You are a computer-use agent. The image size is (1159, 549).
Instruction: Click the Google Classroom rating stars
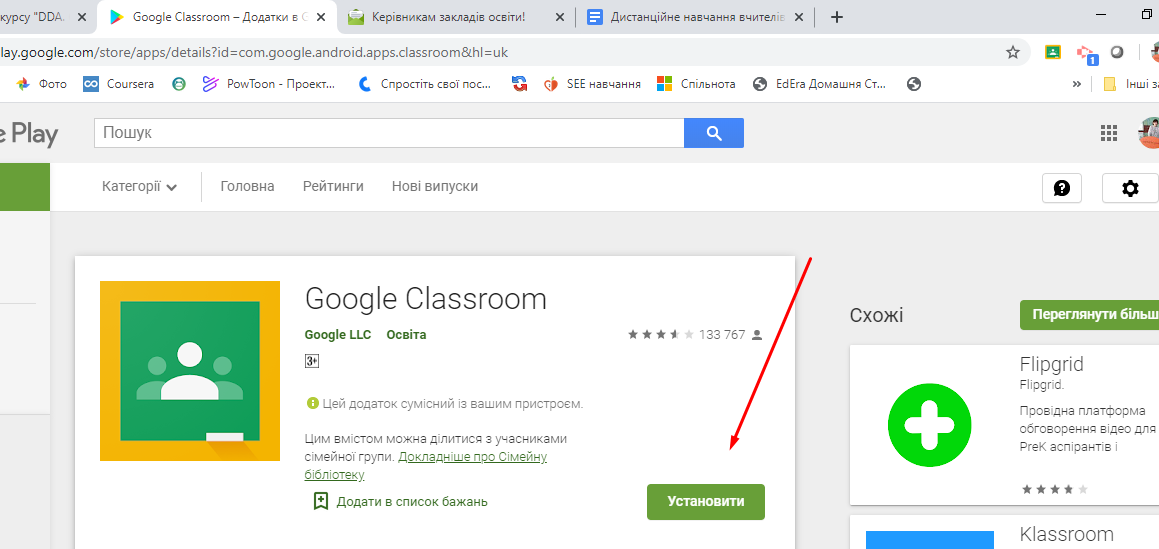click(661, 335)
